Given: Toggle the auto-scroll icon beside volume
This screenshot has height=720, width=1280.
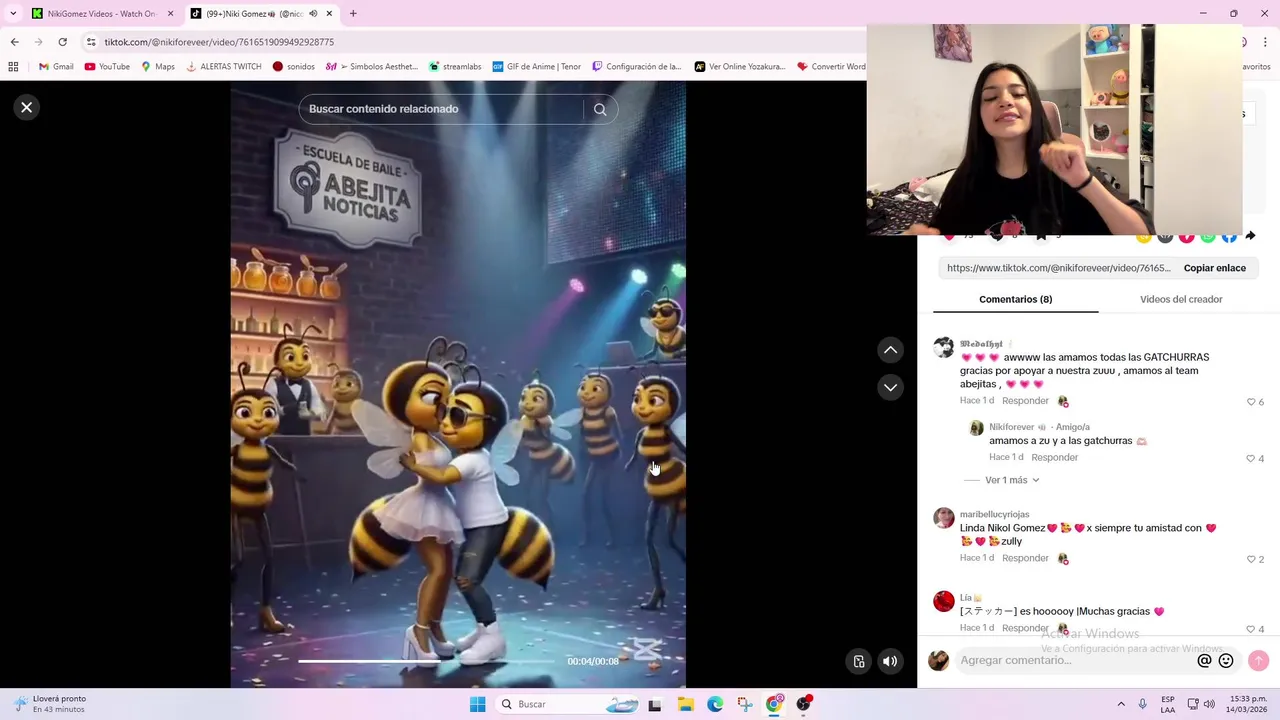Looking at the screenshot, I should click(858, 661).
